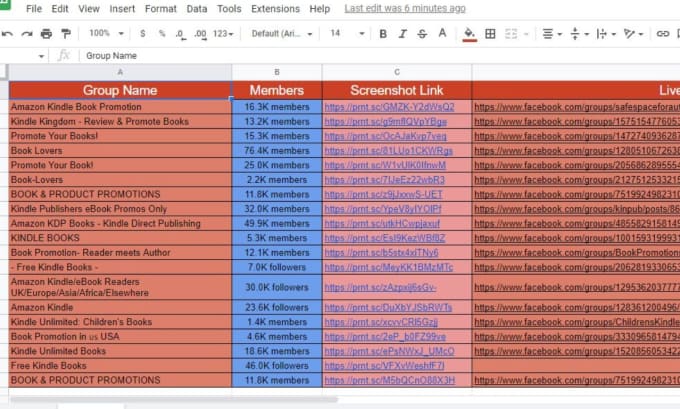Open text rotation dropdown
680x409 pixels.
[633, 33]
